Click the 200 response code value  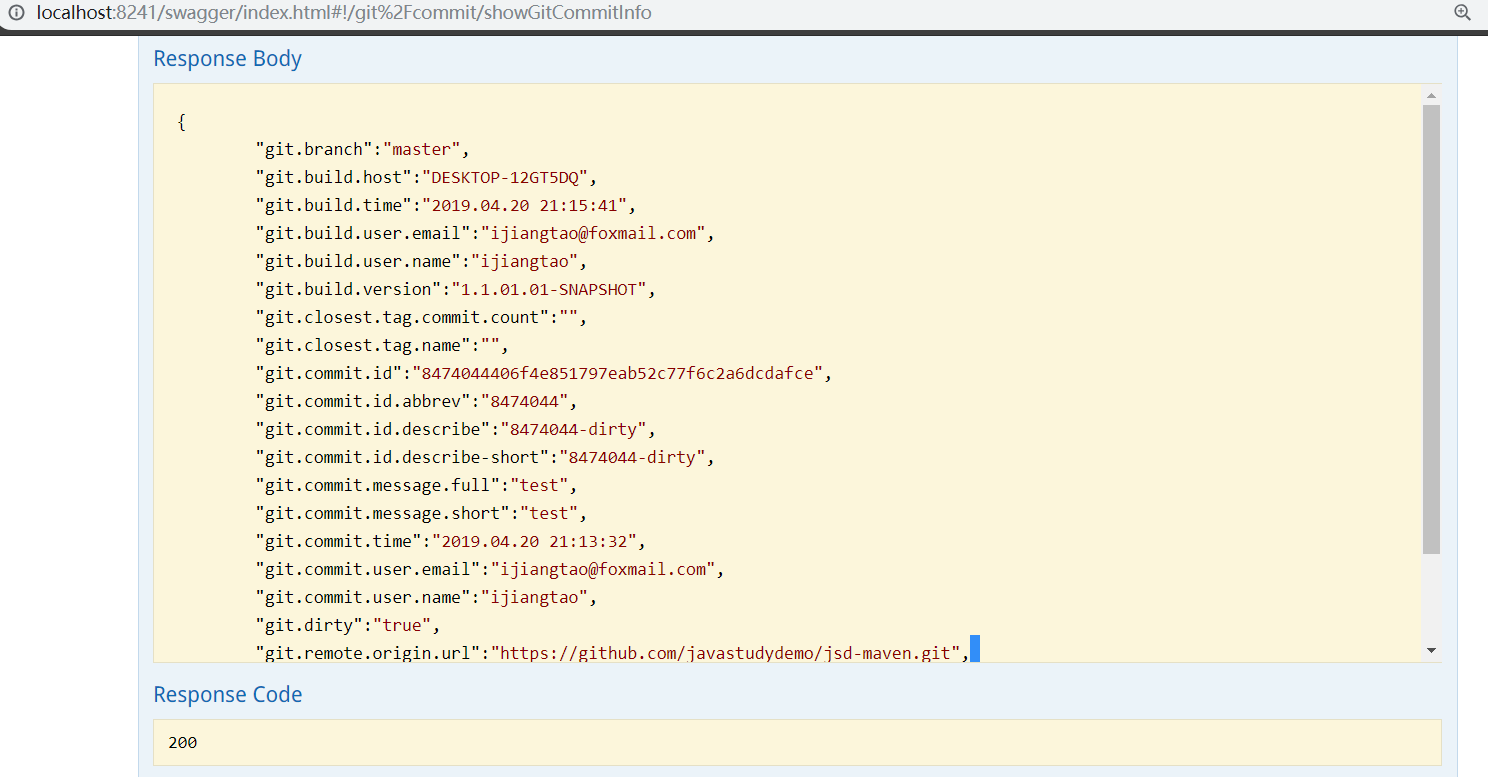pyautogui.click(x=182, y=743)
